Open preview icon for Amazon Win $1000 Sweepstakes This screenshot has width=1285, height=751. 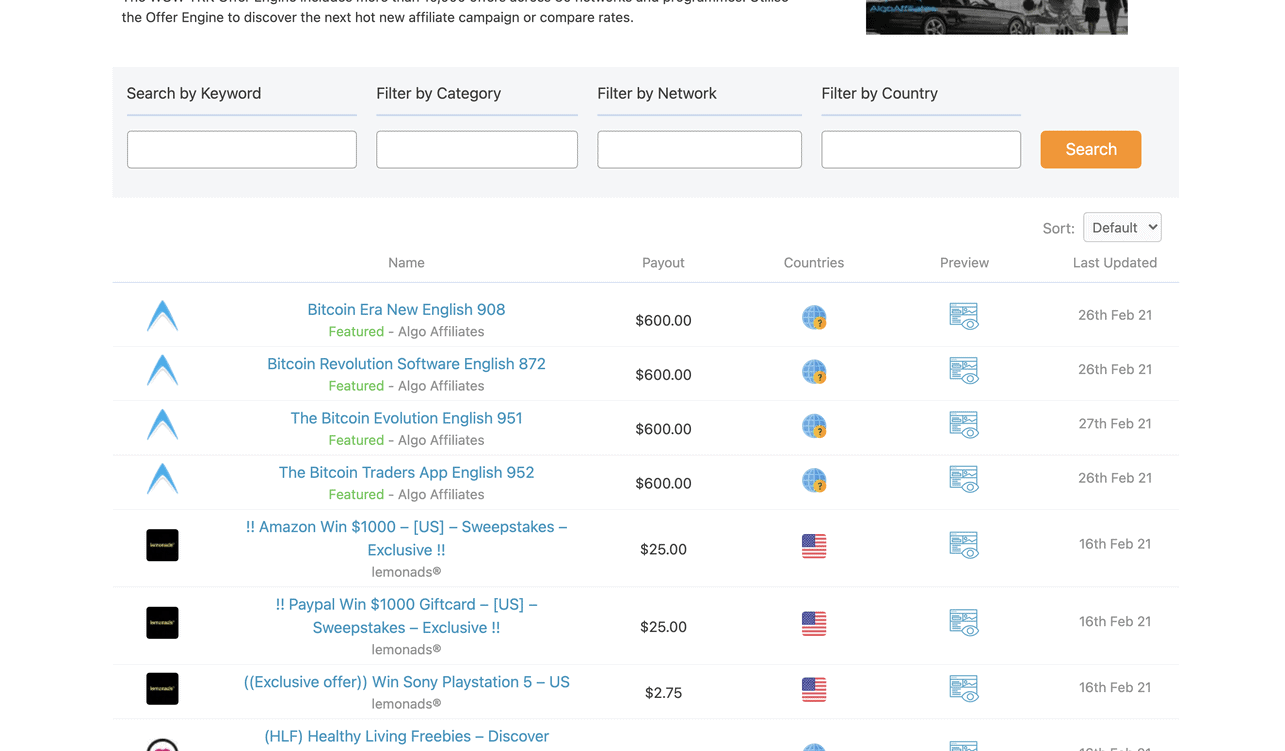pos(964,545)
